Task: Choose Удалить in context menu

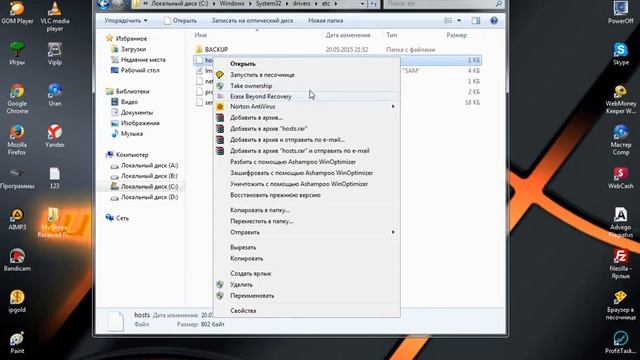Action: pyautogui.click(x=307, y=284)
